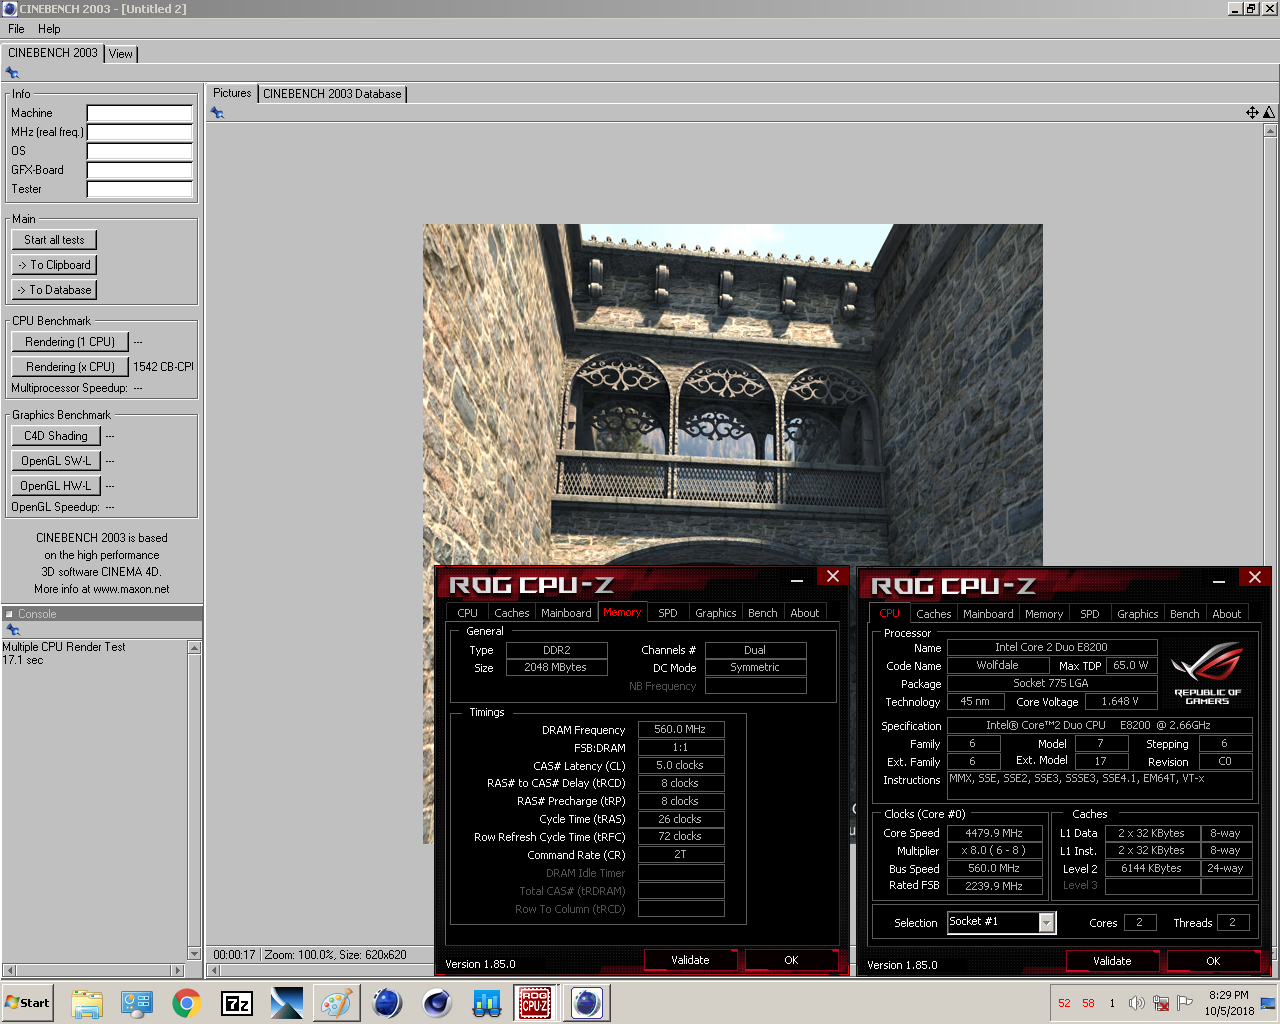Image resolution: width=1280 pixels, height=1024 pixels.
Task: Open Mainboard tab in processor CPU-Z window
Action: tap(988, 614)
